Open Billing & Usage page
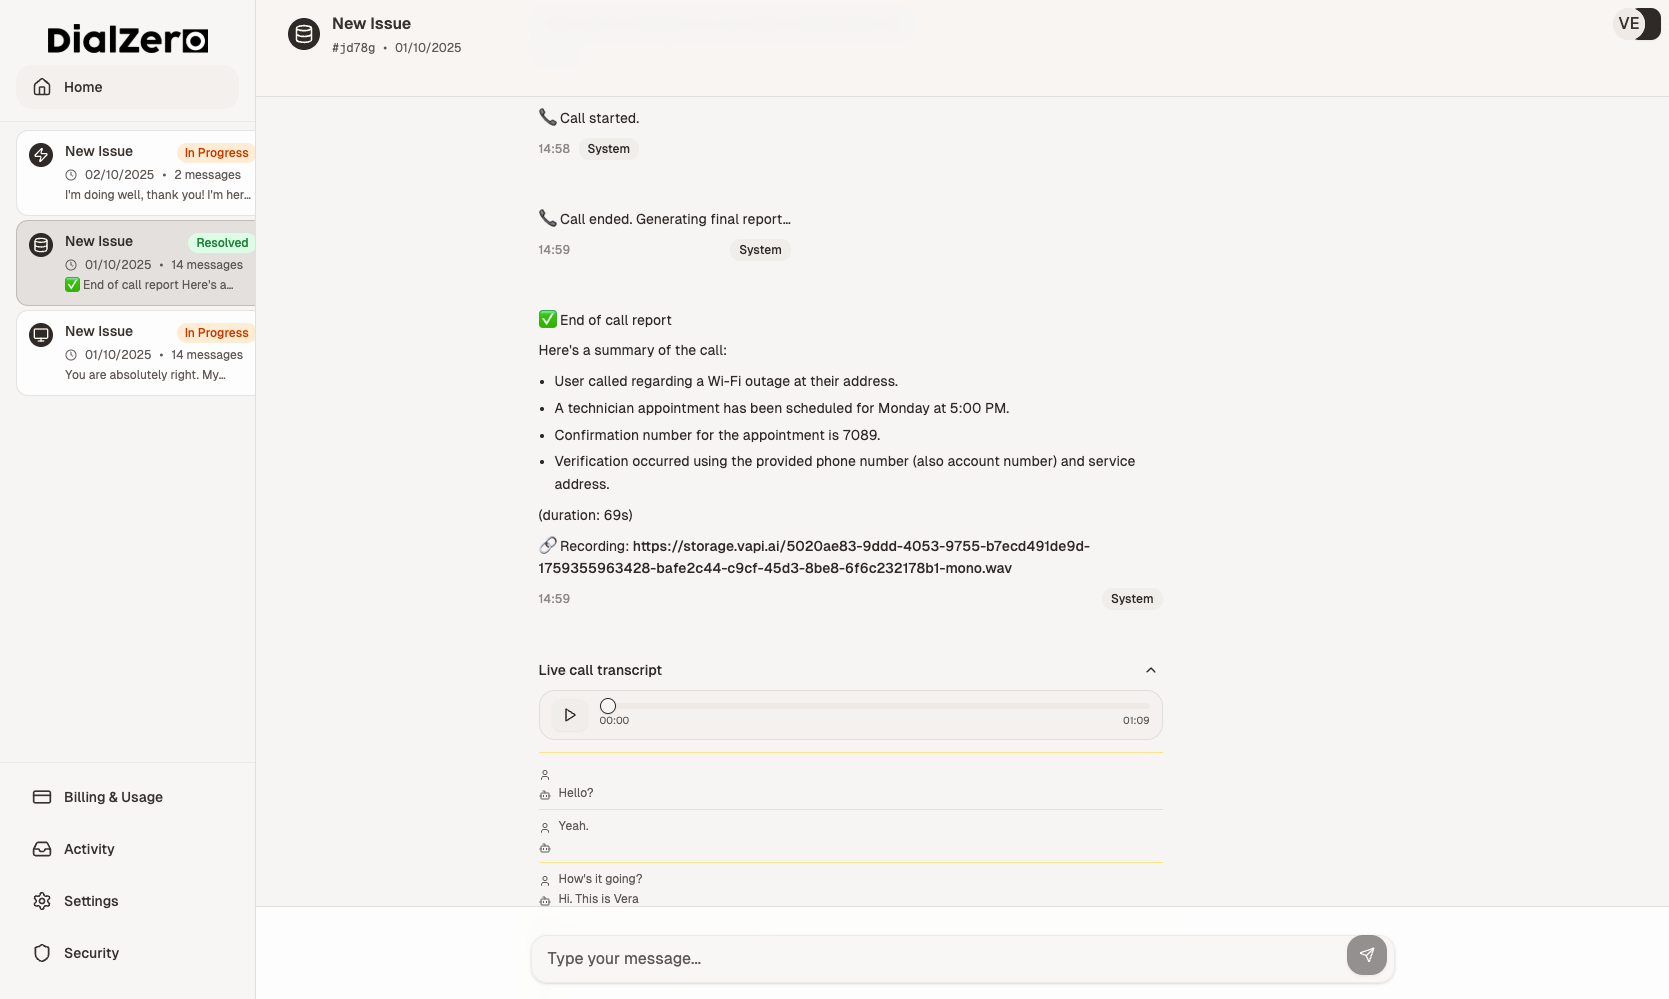This screenshot has height=999, width=1669. (x=113, y=797)
